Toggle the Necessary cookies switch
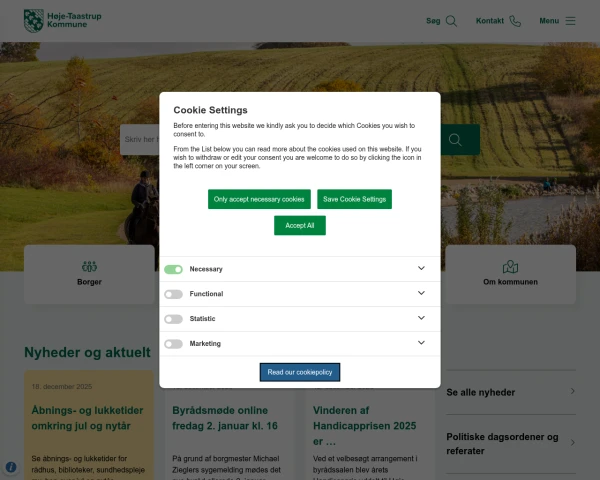The height and width of the screenshot is (480, 600). tap(173, 269)
